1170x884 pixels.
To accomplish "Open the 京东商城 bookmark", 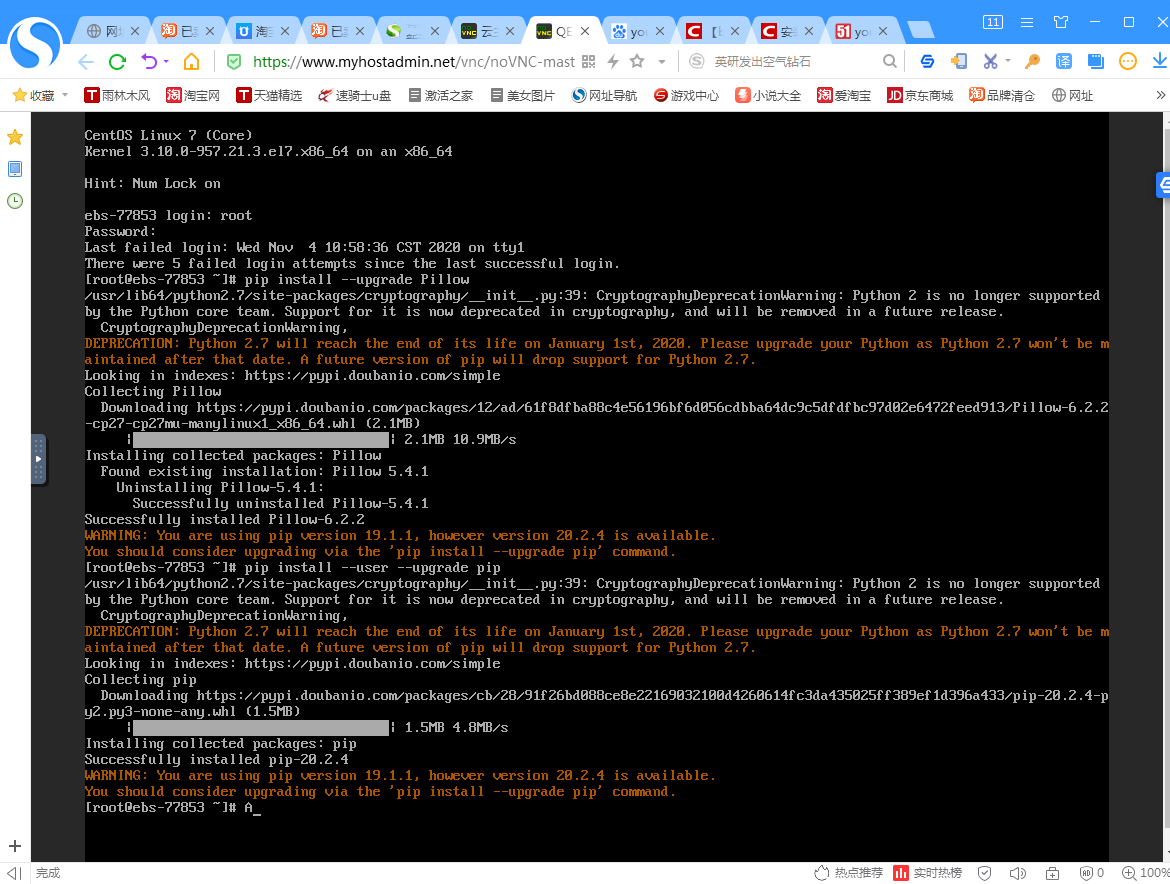I will [x=920, y=95].
